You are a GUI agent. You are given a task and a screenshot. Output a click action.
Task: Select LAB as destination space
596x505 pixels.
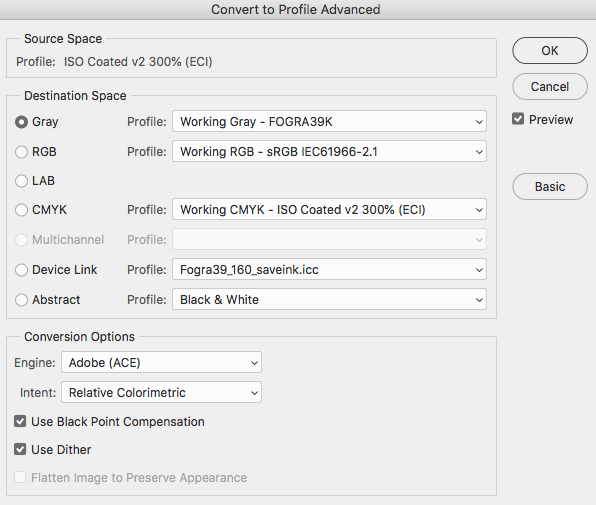[x=21, y=181]
